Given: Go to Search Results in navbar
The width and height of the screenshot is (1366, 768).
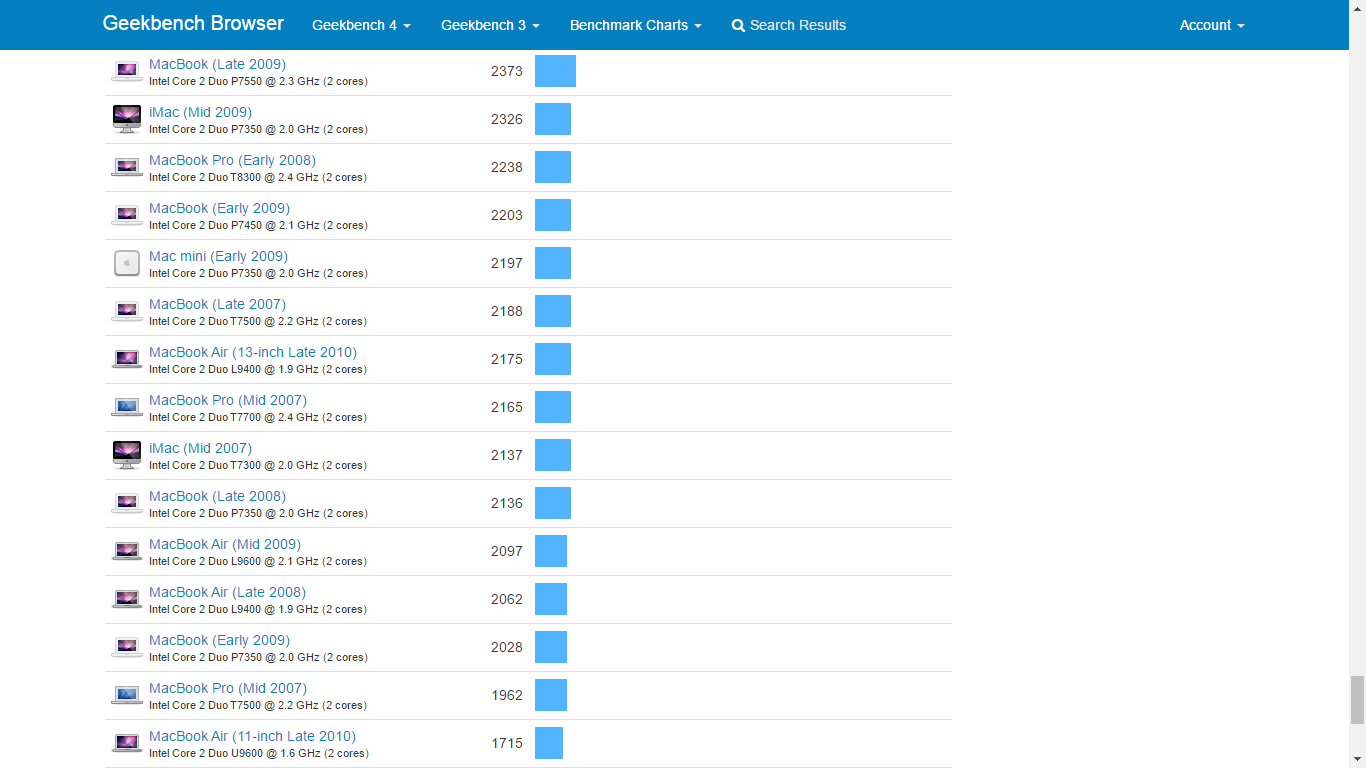Looking at the screenshot, I should [797, 25].
